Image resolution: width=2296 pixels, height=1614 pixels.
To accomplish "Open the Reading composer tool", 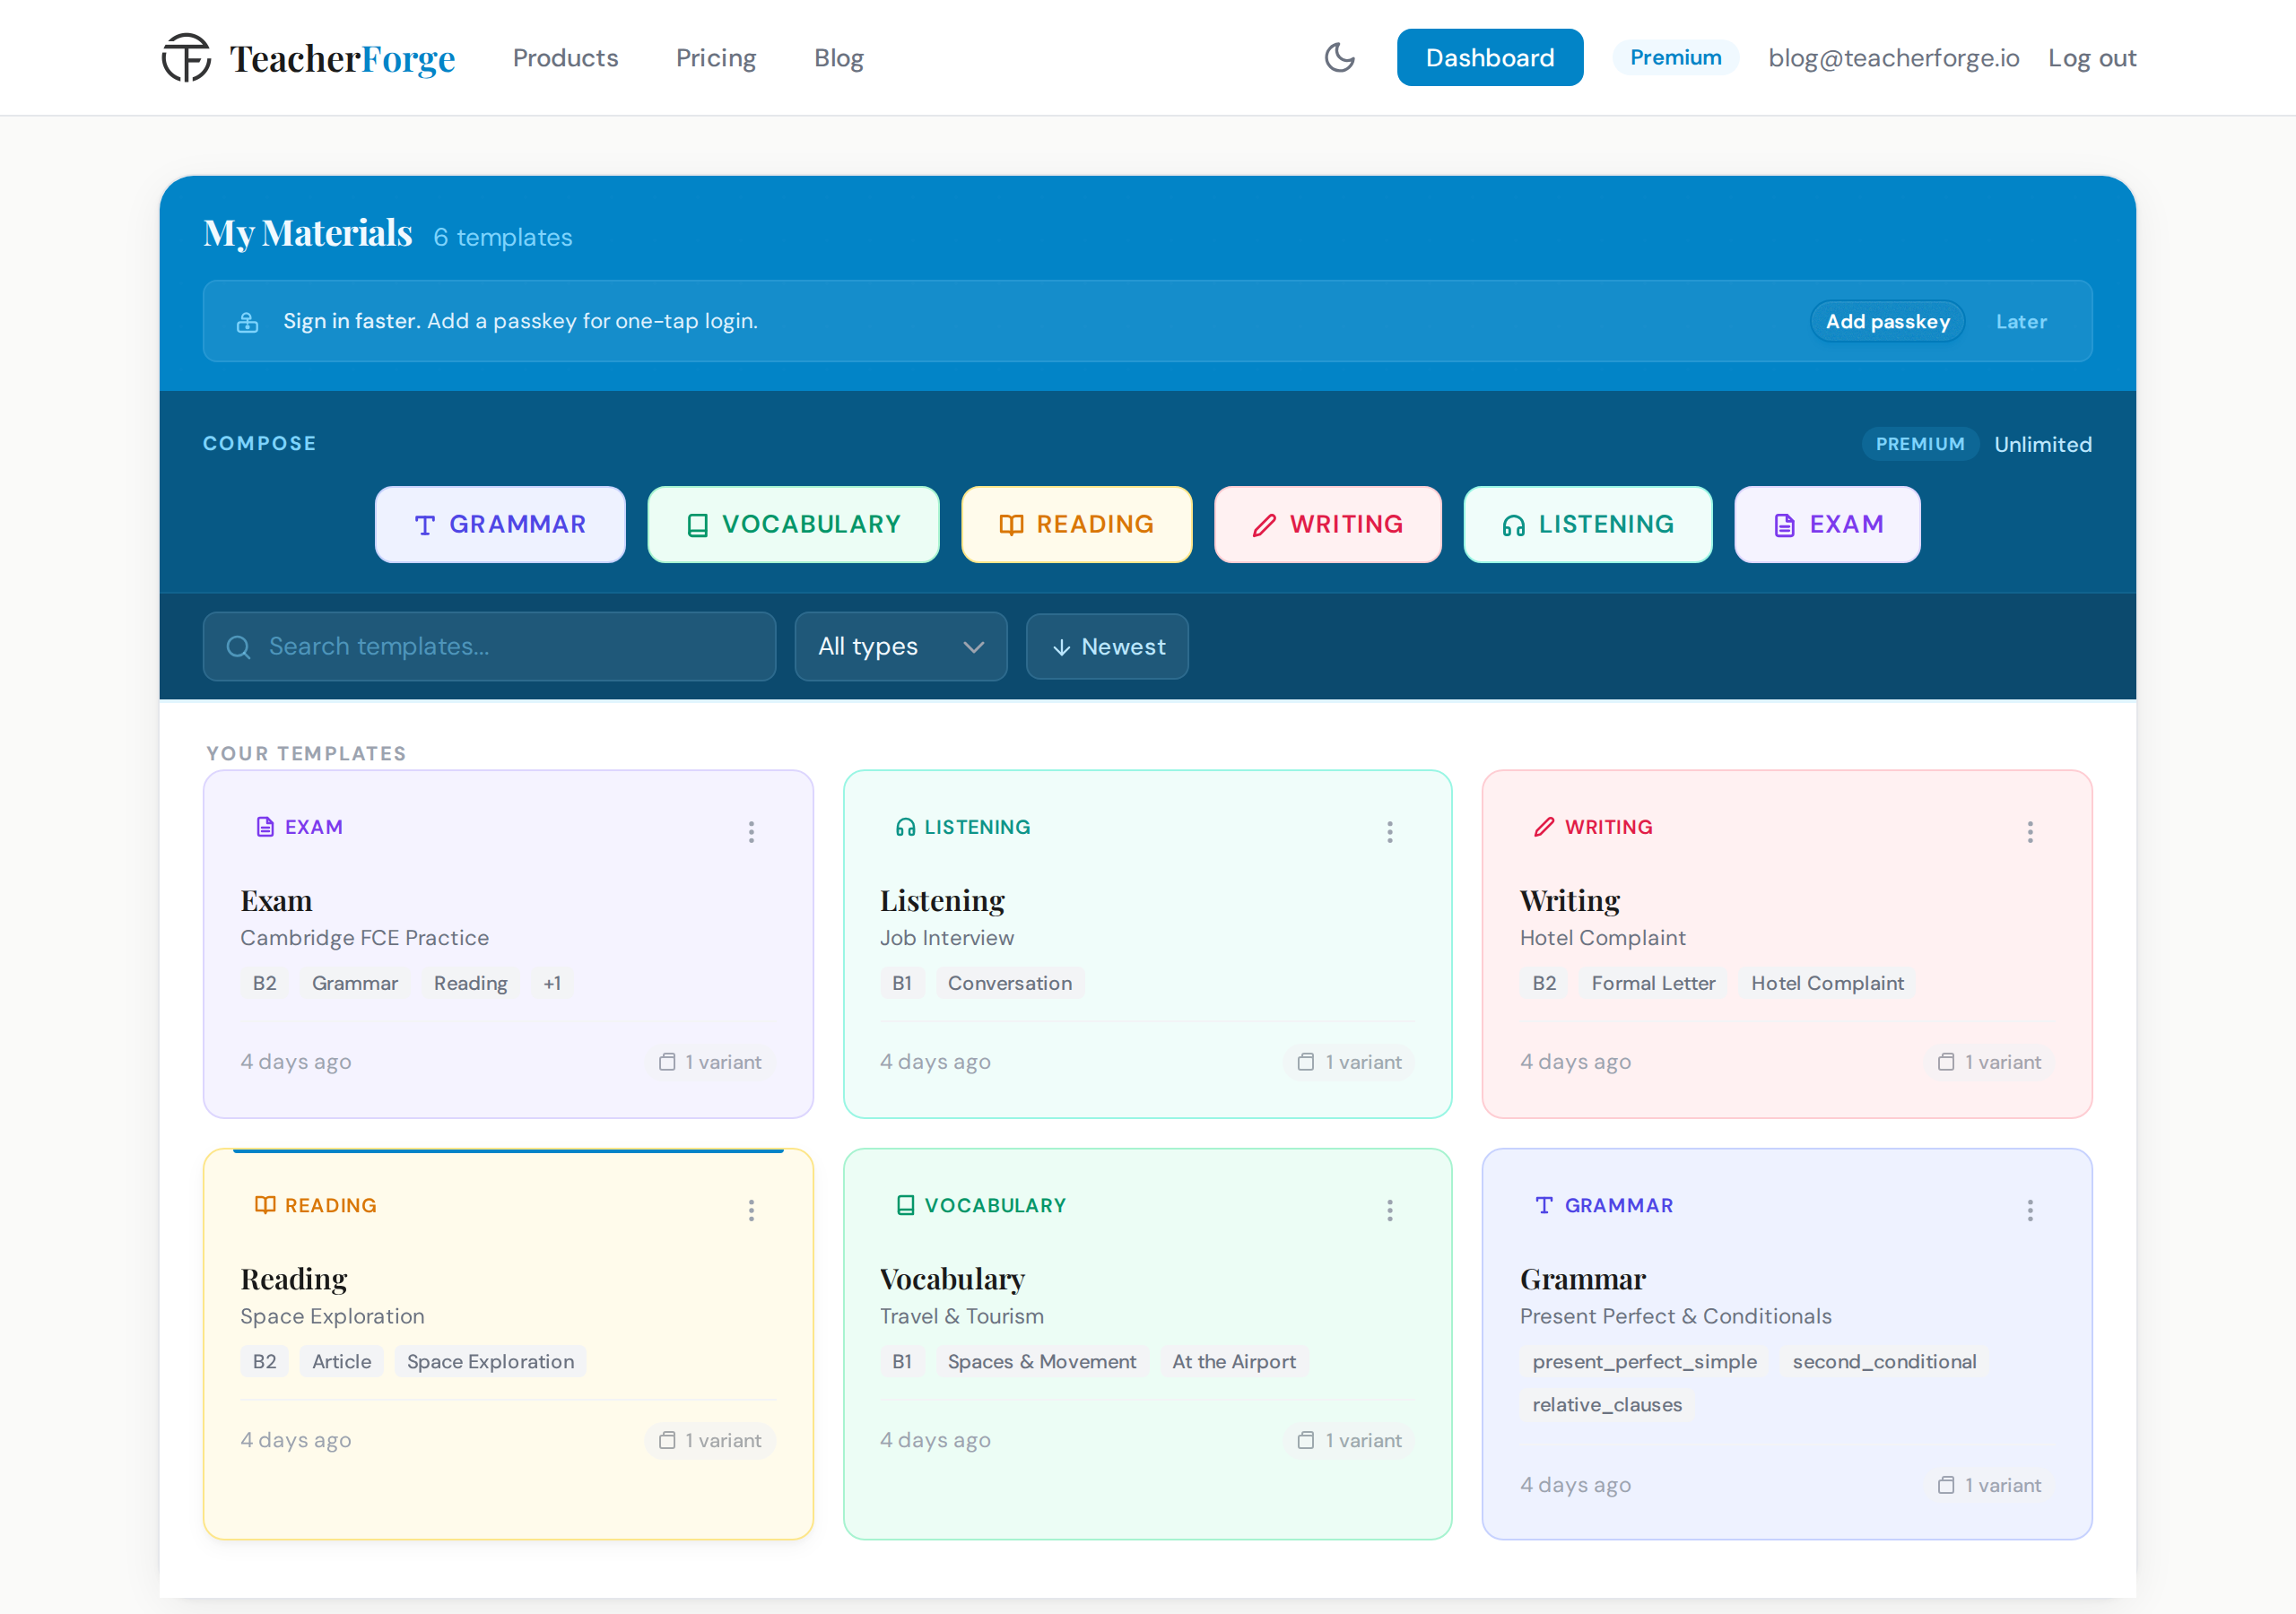I will pyautogui.click(x=1076, y=524).
